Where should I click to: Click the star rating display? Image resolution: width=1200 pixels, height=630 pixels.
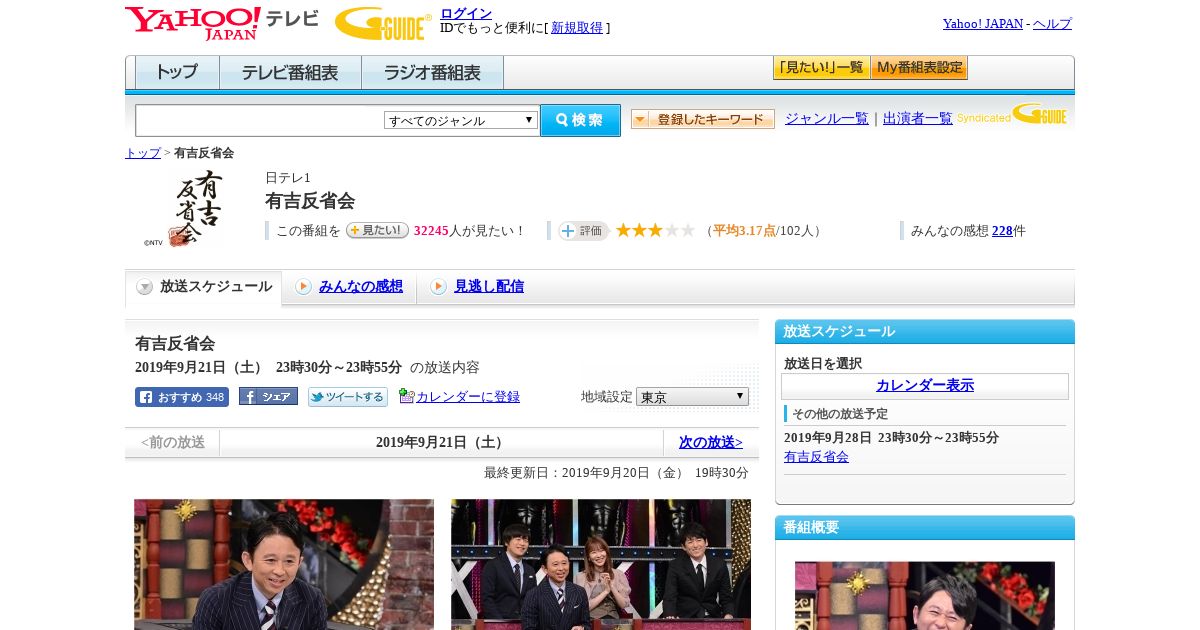tap(655, 230)
